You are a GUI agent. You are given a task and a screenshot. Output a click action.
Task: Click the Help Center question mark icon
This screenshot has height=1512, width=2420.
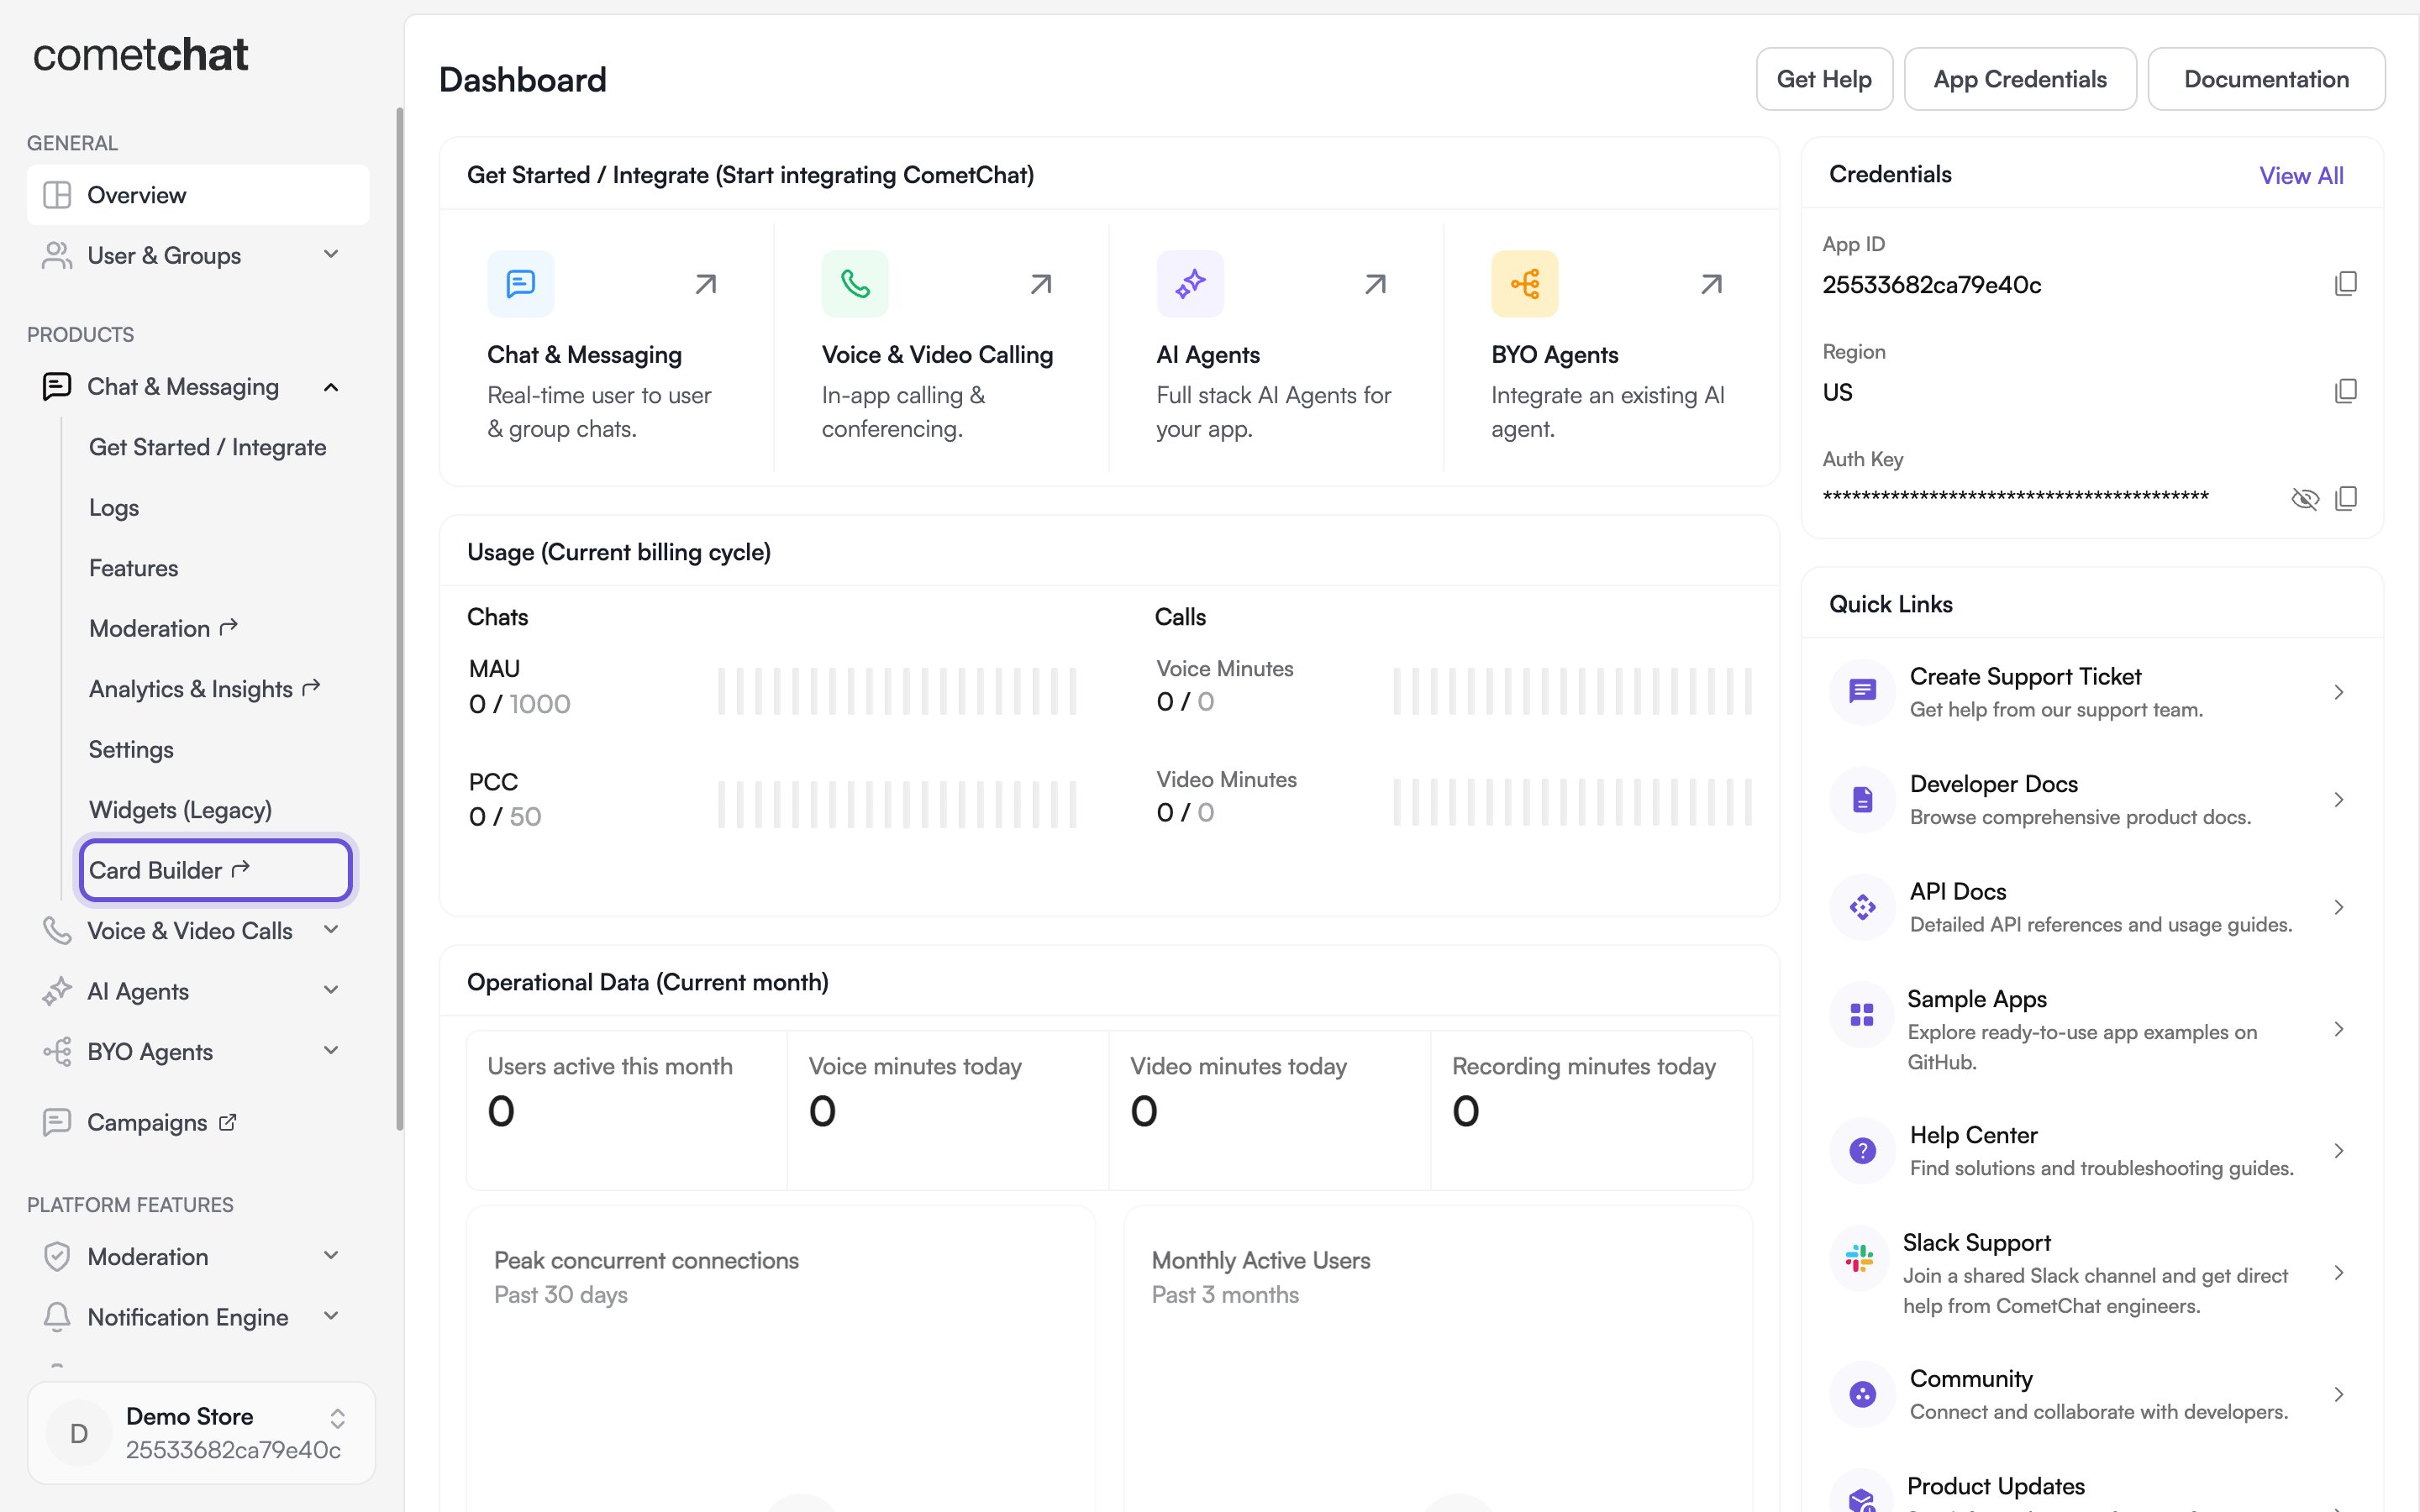[1862, 1151]
